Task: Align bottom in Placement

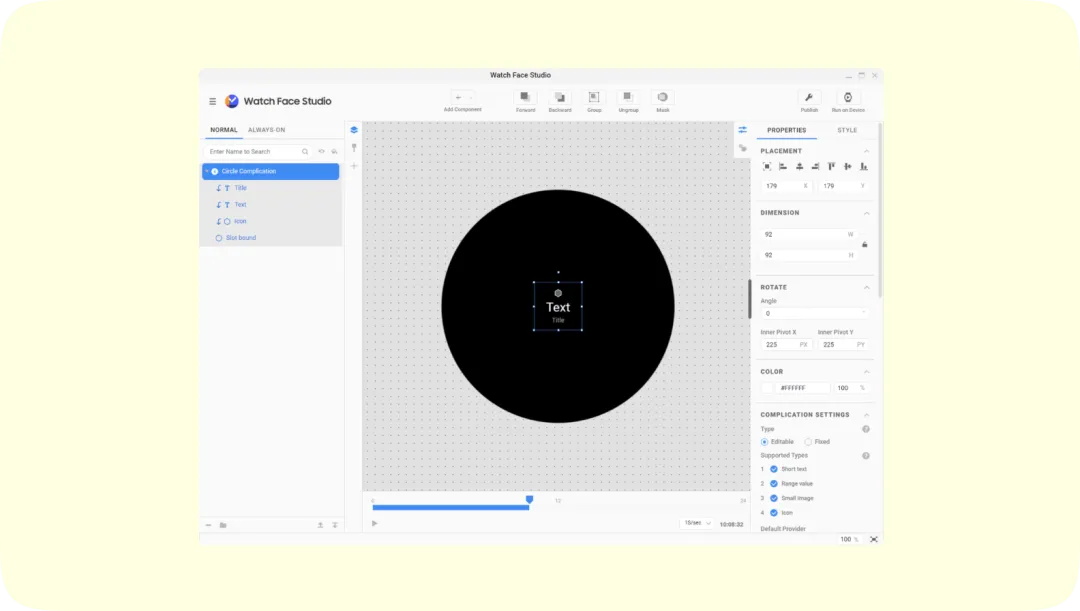Action: point(864,167)
